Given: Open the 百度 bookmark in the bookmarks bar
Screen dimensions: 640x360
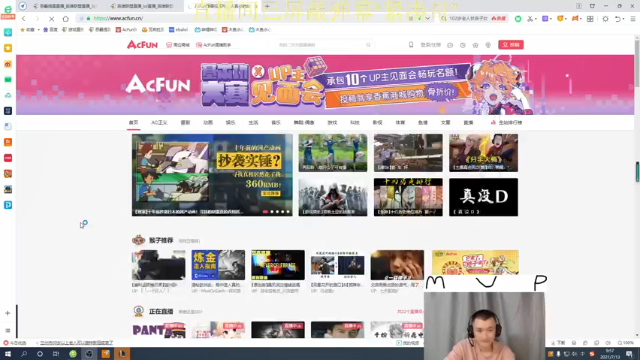Looking at the screenshot, I should pos(51,30).
